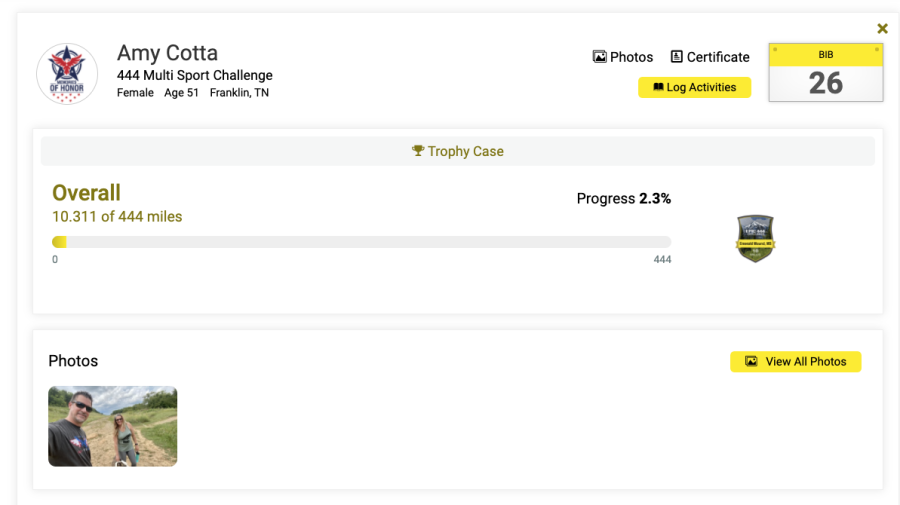Click the View All Photos button
Screen dimensions: 900x505
tap(796, 362)
